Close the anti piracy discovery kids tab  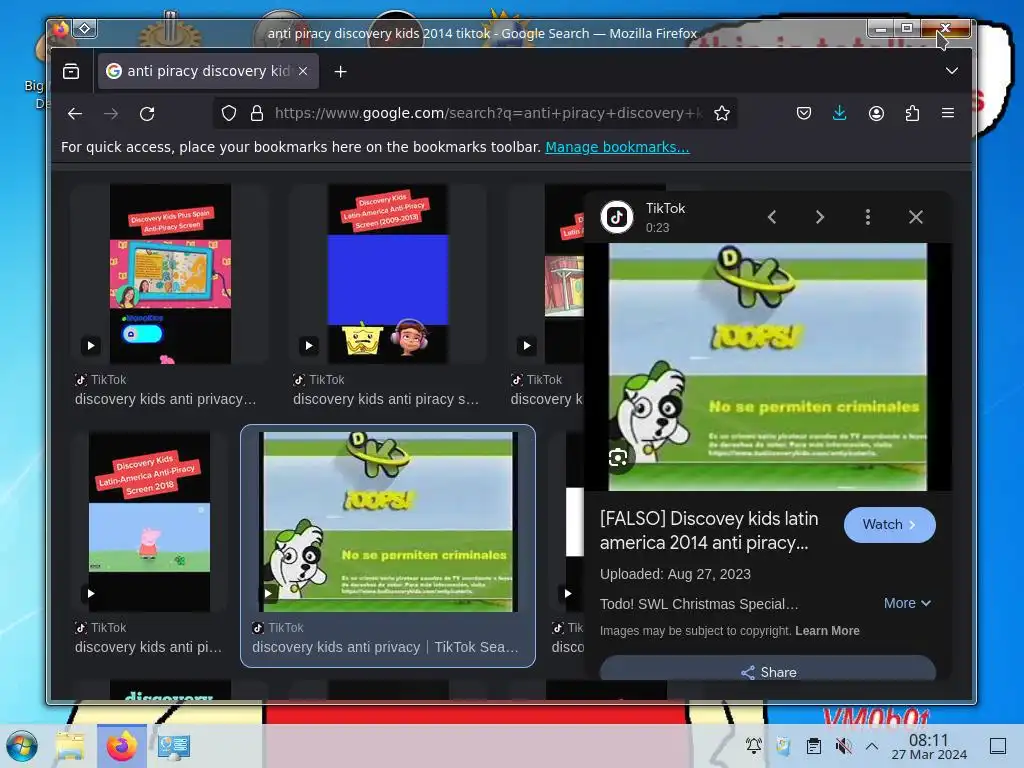coord(303,71)
